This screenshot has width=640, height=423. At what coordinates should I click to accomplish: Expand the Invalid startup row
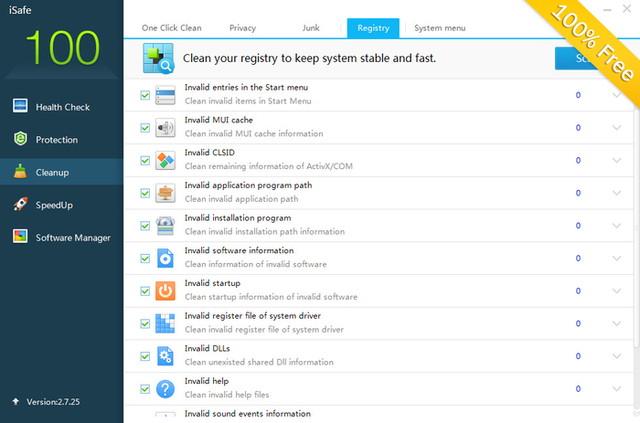[x=616, y=291]
